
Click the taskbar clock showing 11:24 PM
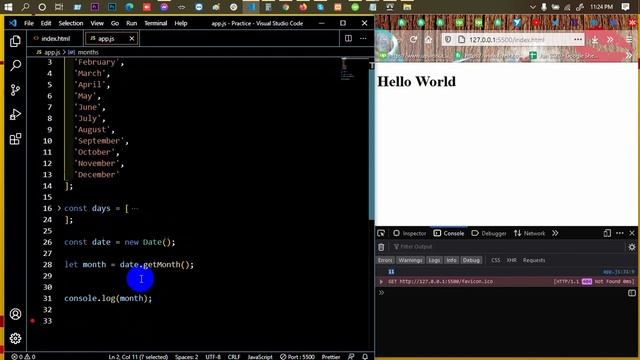click(601, 7)
